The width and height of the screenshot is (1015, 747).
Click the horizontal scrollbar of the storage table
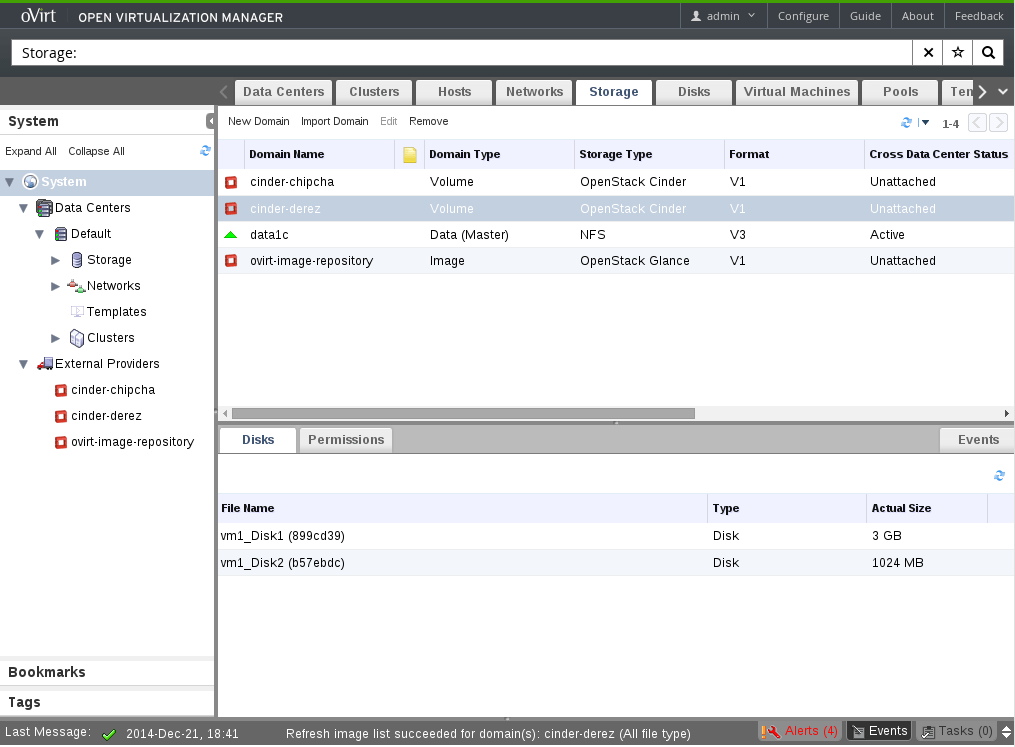pyautogui.click(x=463, y=413)
